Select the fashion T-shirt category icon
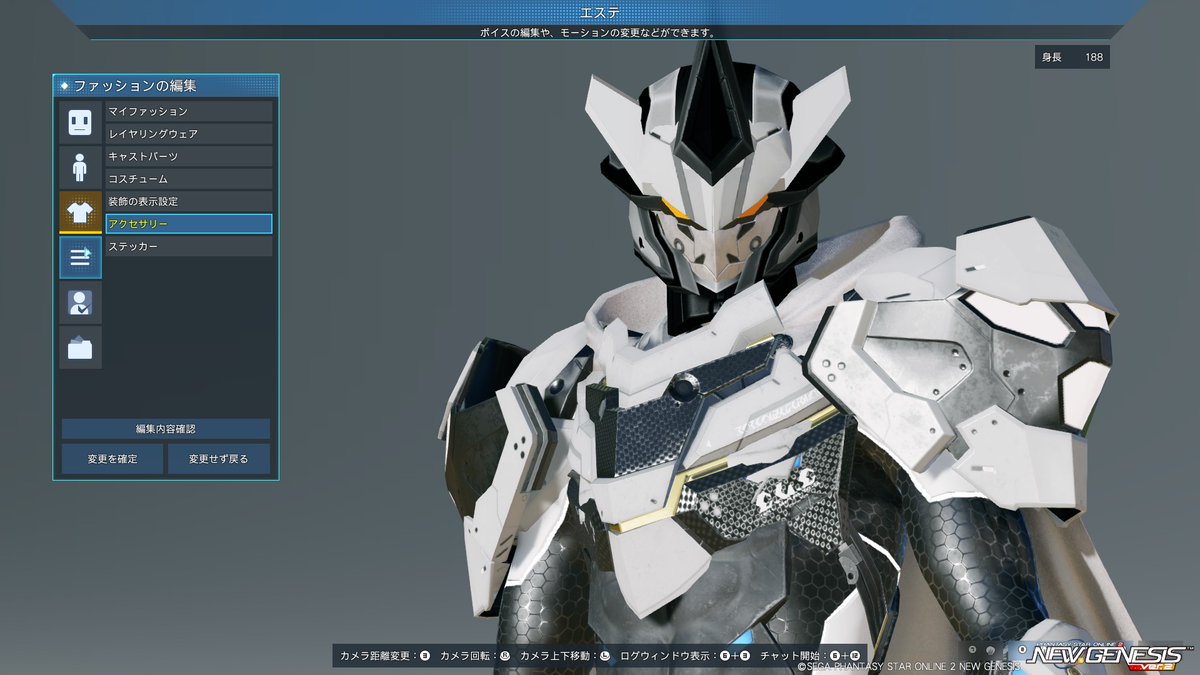 tap(80, 212)
